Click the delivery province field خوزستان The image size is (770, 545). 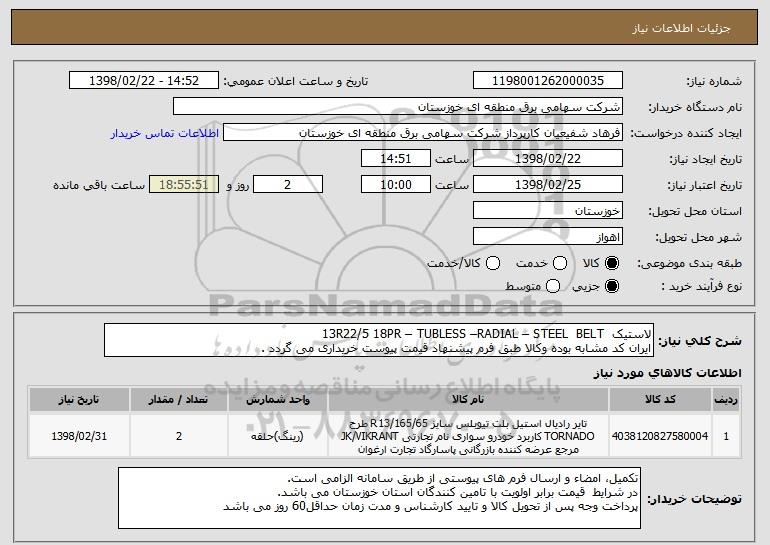click(548, 211)
